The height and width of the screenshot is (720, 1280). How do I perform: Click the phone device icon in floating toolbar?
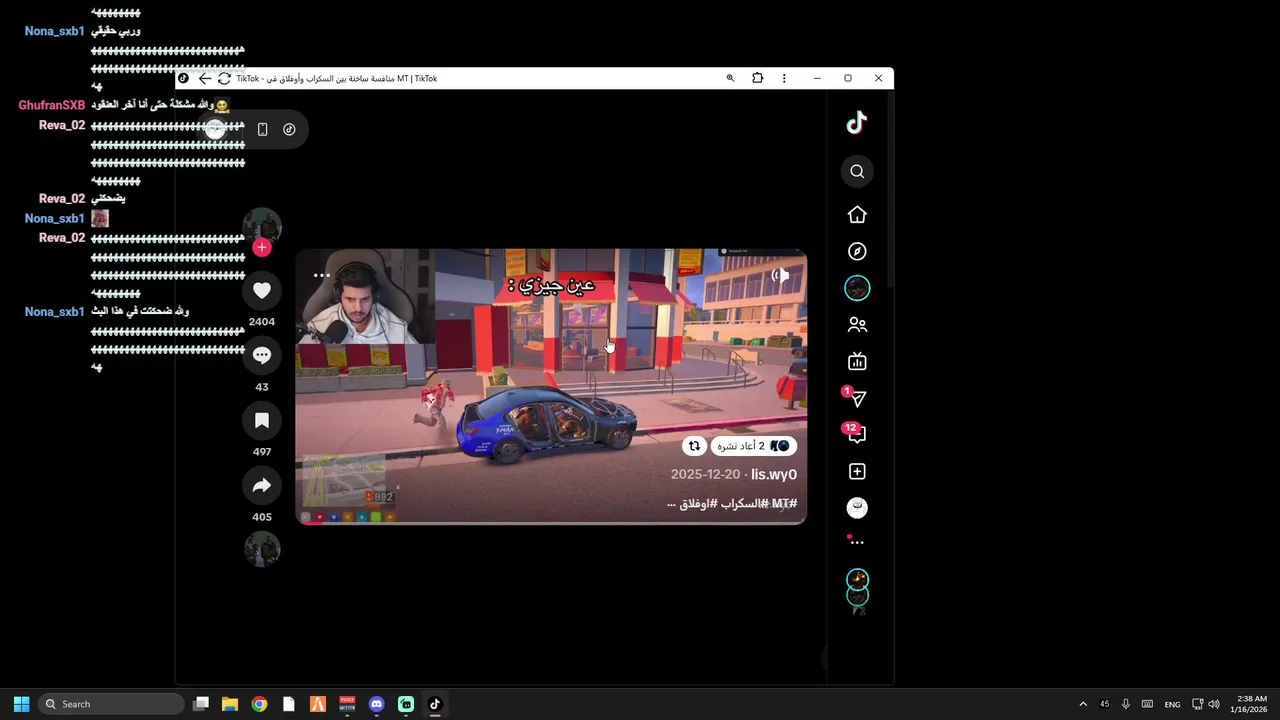pyautogui.click(x=262, y=129)
